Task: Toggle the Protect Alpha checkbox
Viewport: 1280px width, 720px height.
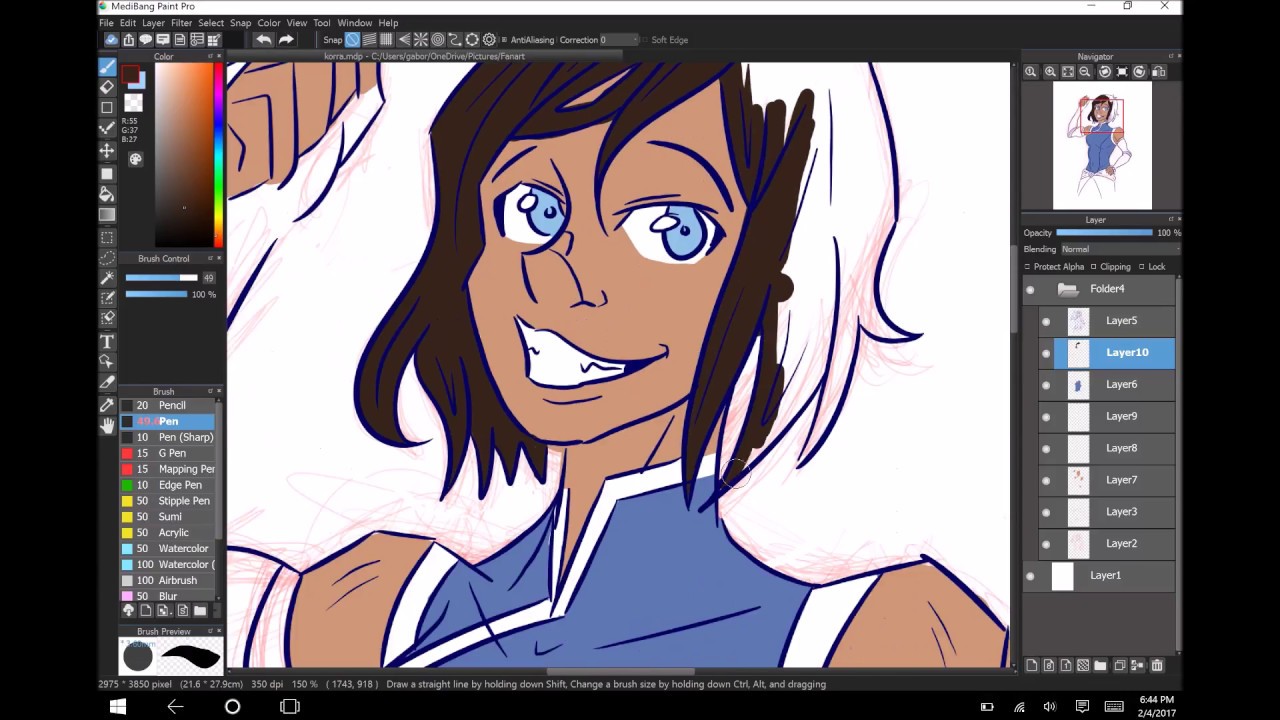Action: coord(1027,267)
